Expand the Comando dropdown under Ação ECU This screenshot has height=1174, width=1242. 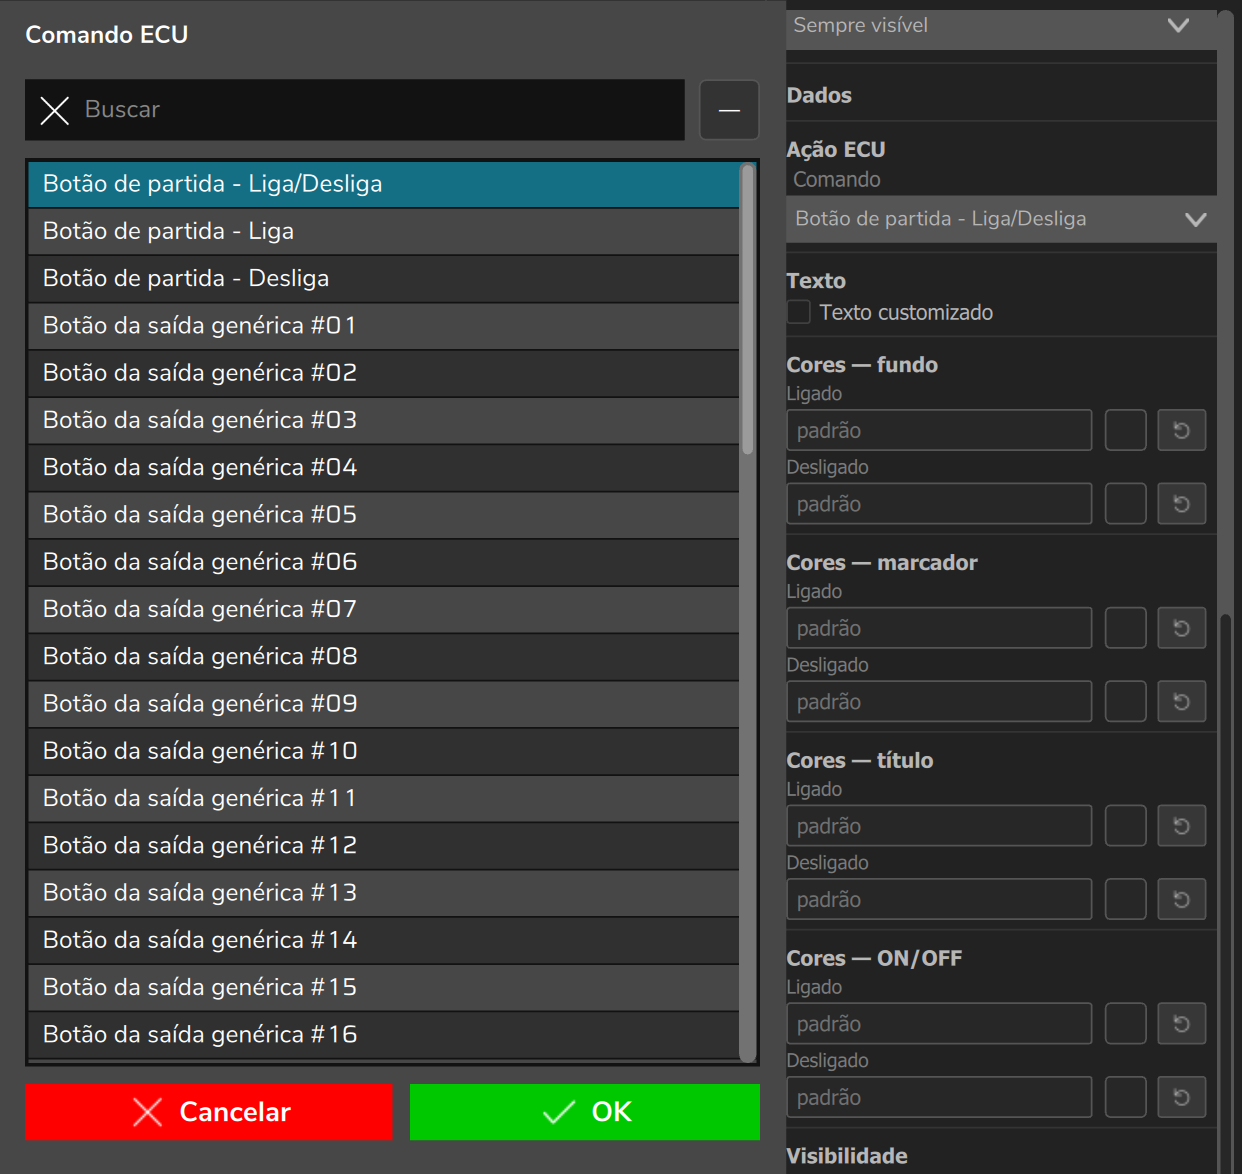click(x=1001, y=219)
